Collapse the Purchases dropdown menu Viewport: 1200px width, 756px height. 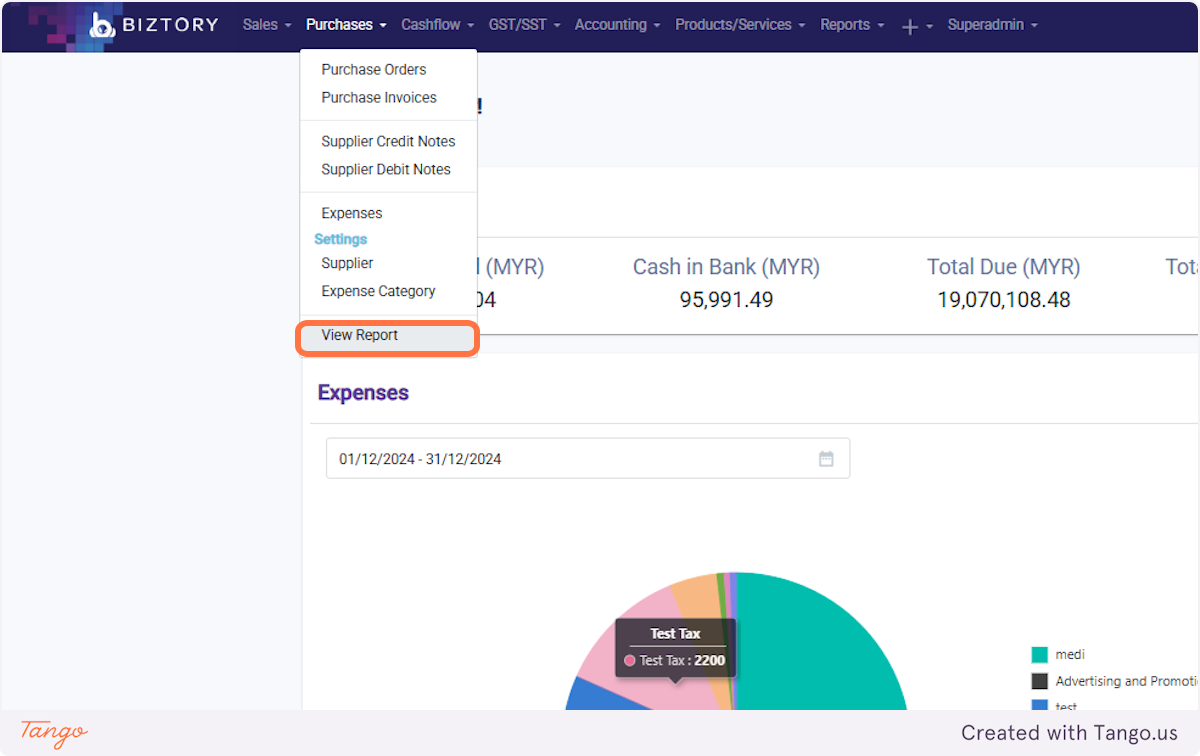tap(346, 25)
